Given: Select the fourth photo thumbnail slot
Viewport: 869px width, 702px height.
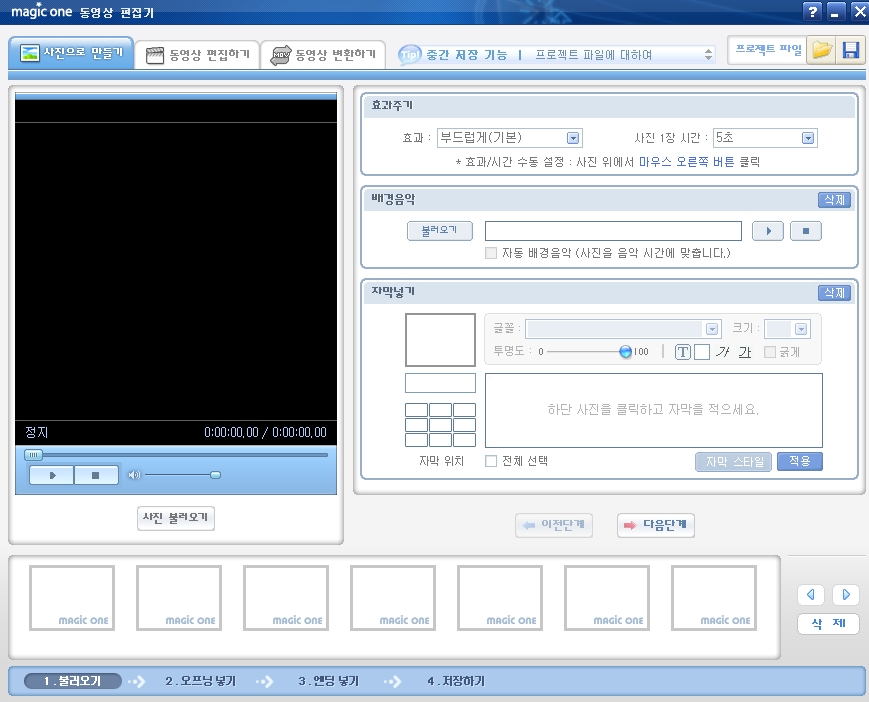Looking at the screenshot, I should [x=393, y=598].
